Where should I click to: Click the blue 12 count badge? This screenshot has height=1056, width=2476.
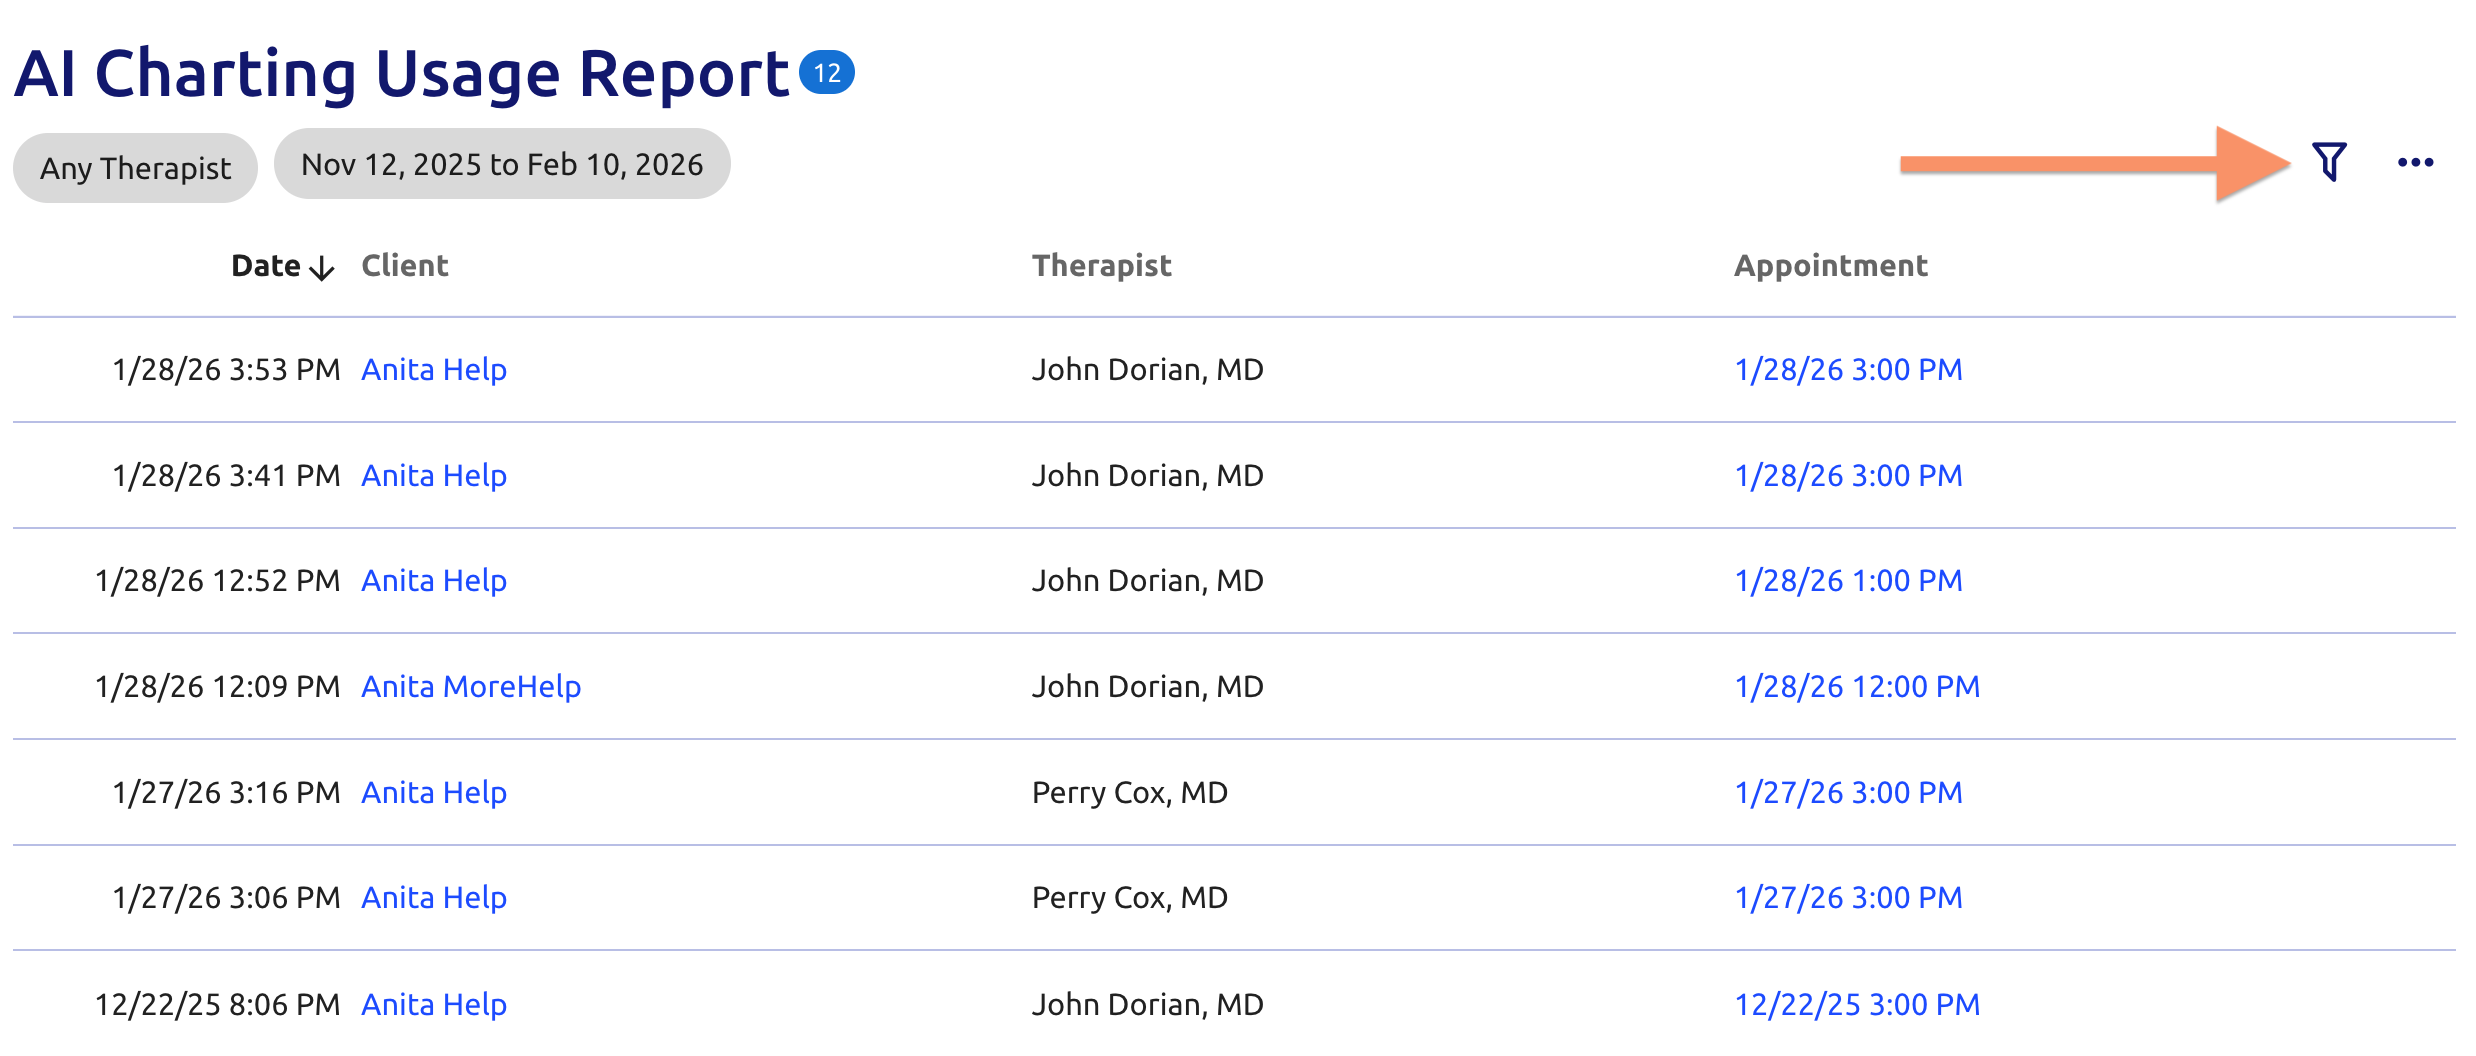[827, 73]
